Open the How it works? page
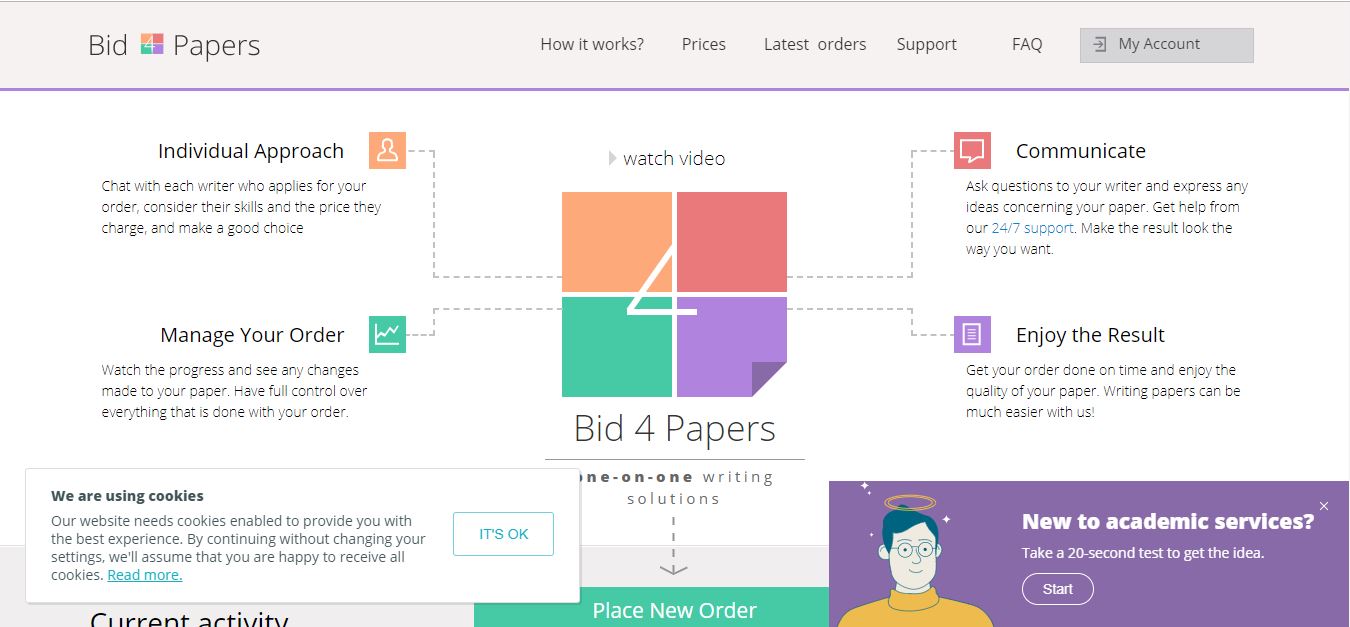The image size is (1350, 627). pos(592,44)
